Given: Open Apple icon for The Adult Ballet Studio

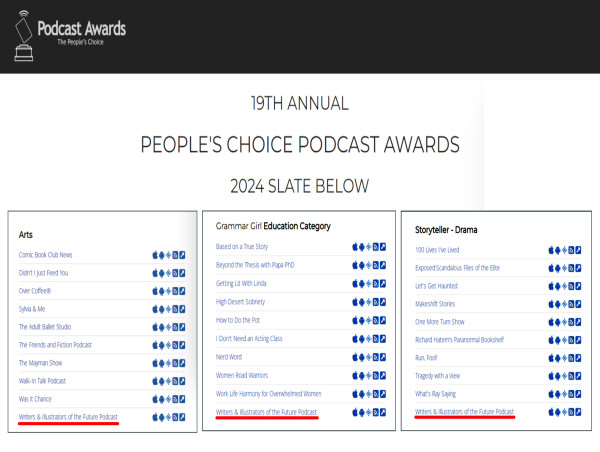Looking at the screenshot, I should pos(155,327).
